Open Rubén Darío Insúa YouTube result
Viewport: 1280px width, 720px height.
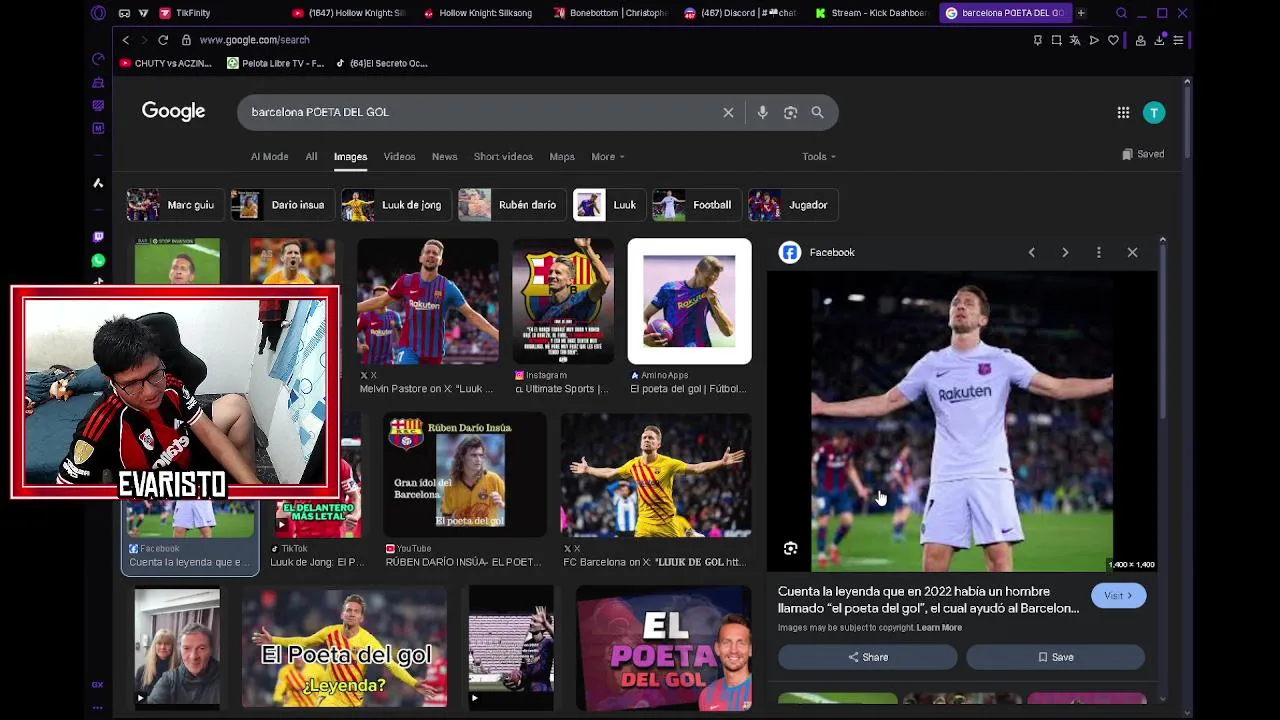[465, 476]
